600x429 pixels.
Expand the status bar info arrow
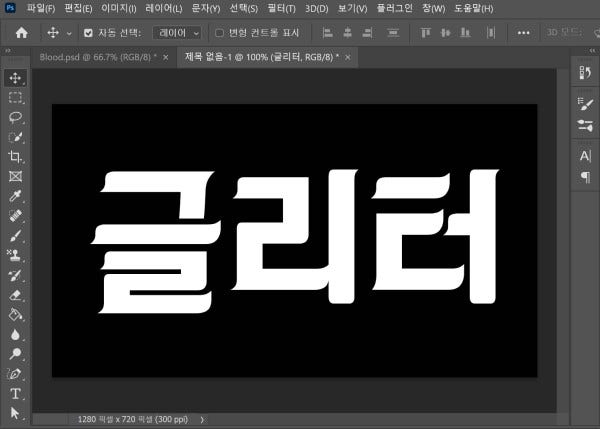click(x=202, y=420)
